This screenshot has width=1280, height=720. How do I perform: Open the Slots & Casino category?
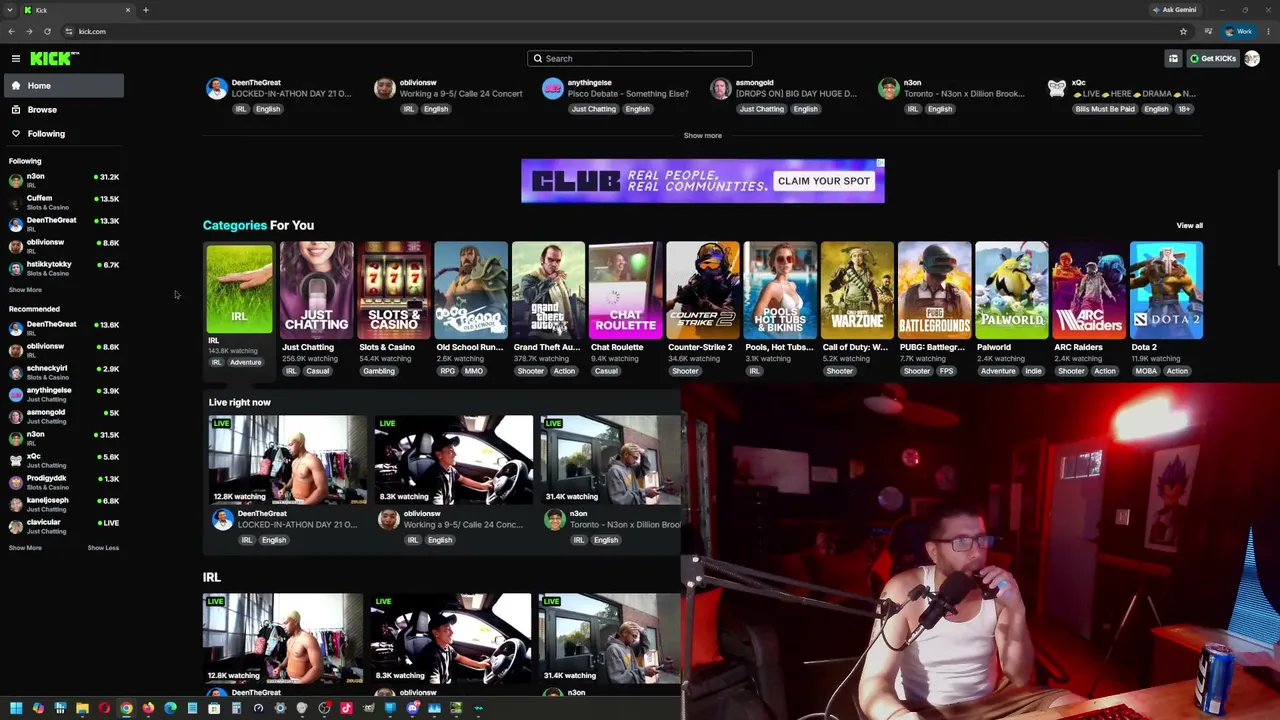(x=393, y=291)
